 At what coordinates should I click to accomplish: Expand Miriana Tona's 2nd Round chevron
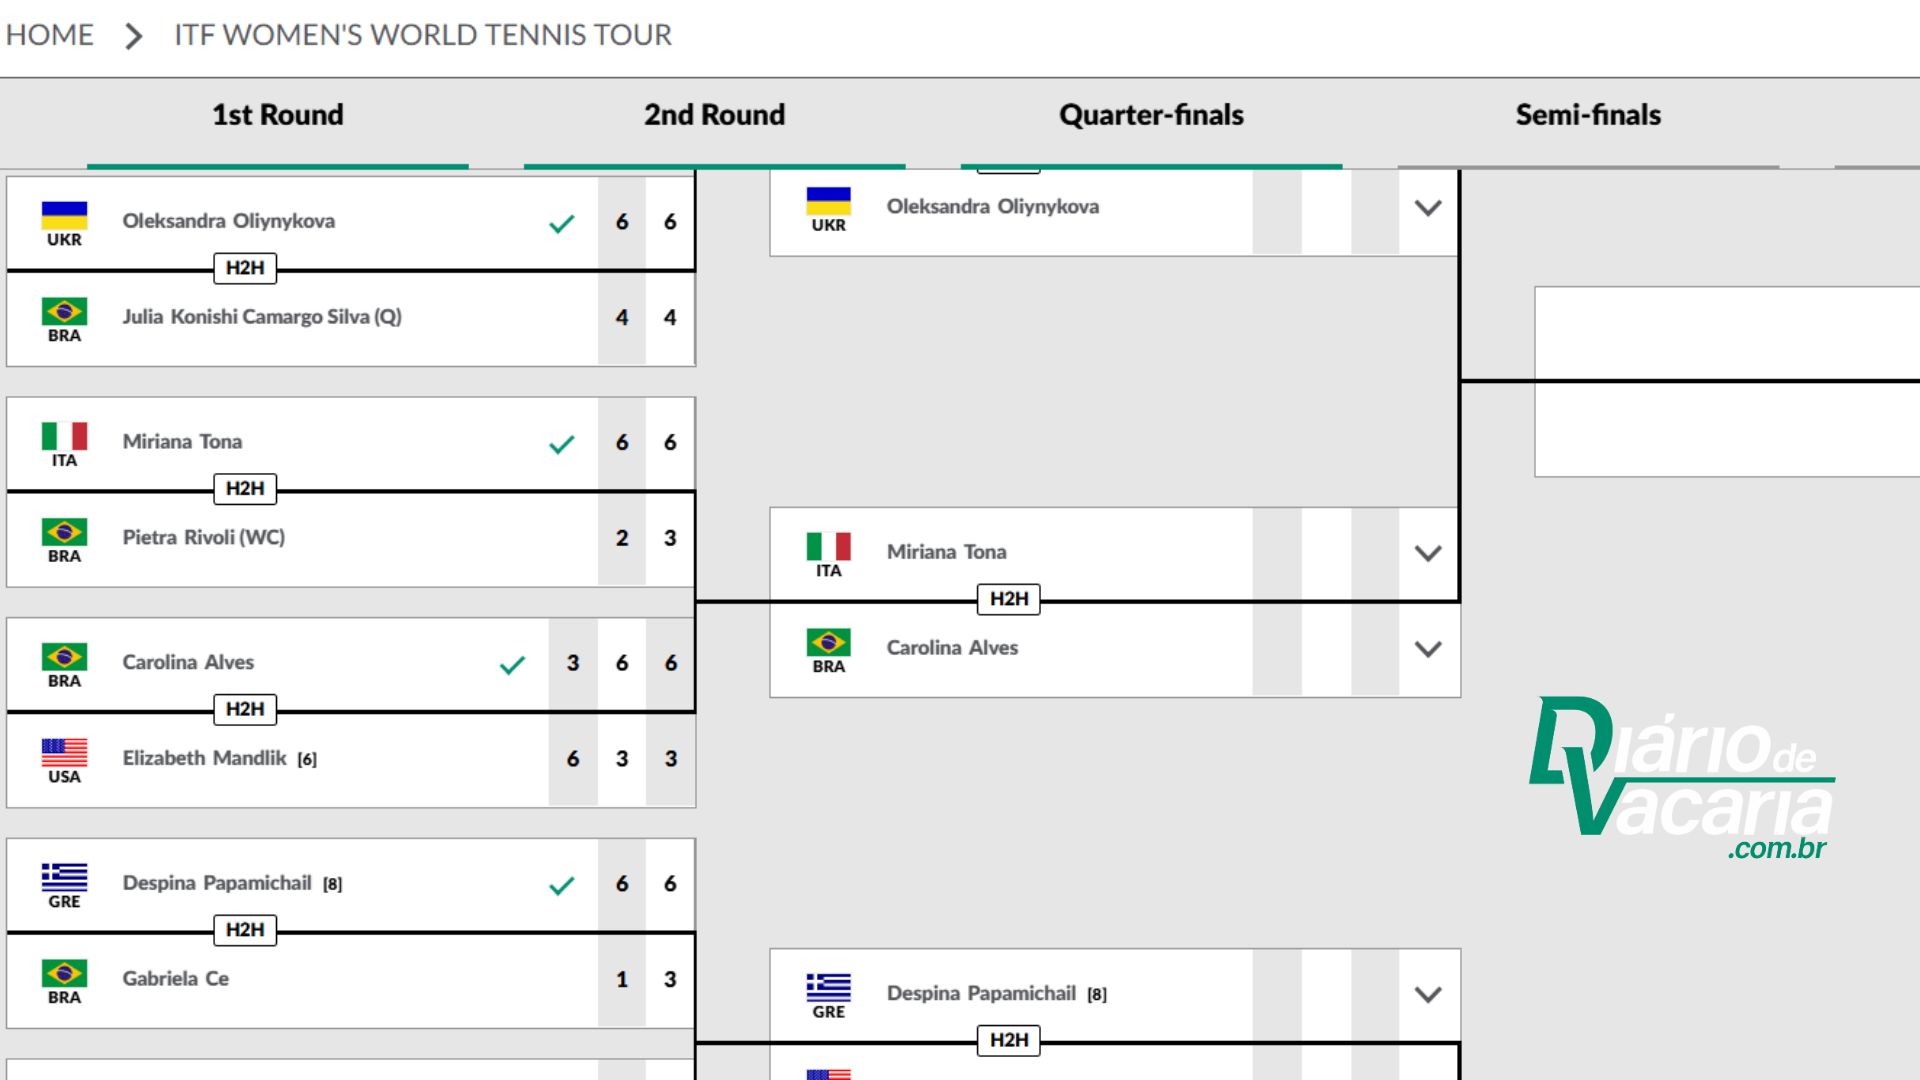pos(1428,553)
